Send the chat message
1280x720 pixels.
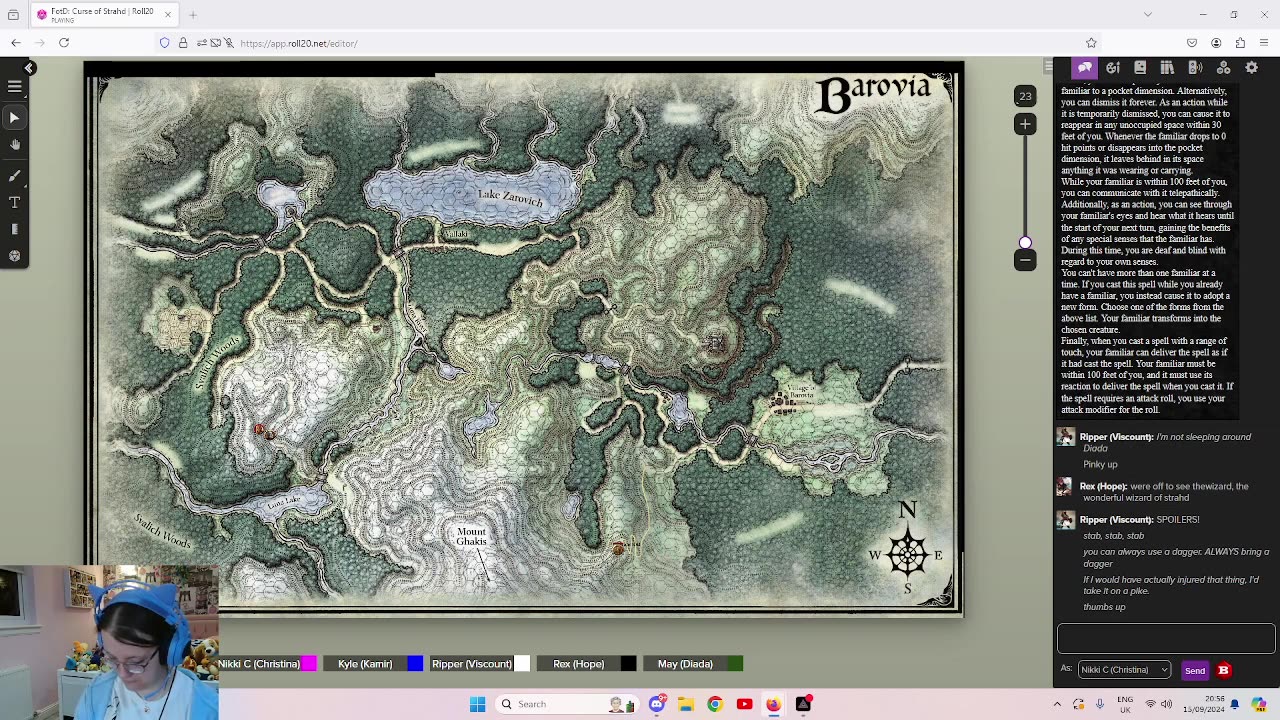(1194, 671)
